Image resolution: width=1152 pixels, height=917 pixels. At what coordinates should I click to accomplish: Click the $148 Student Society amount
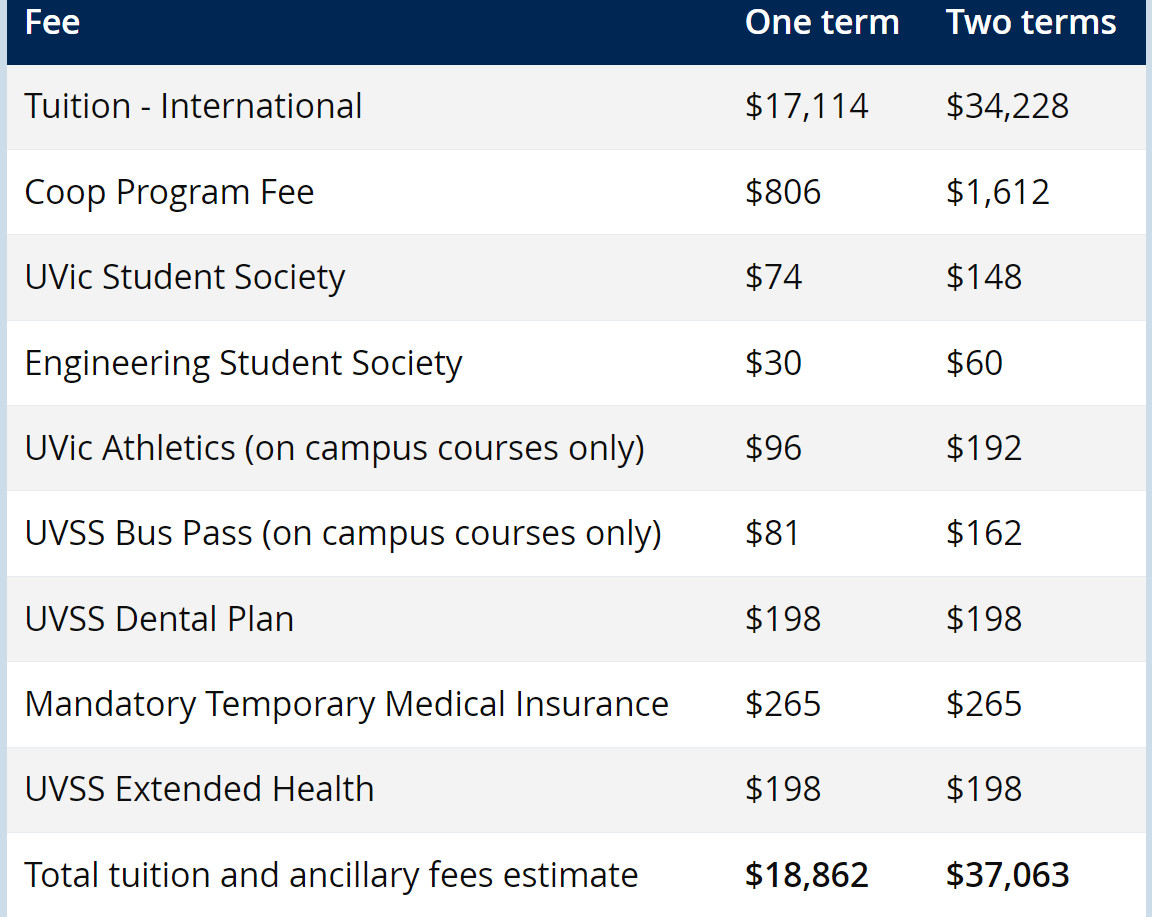point(983,277)
